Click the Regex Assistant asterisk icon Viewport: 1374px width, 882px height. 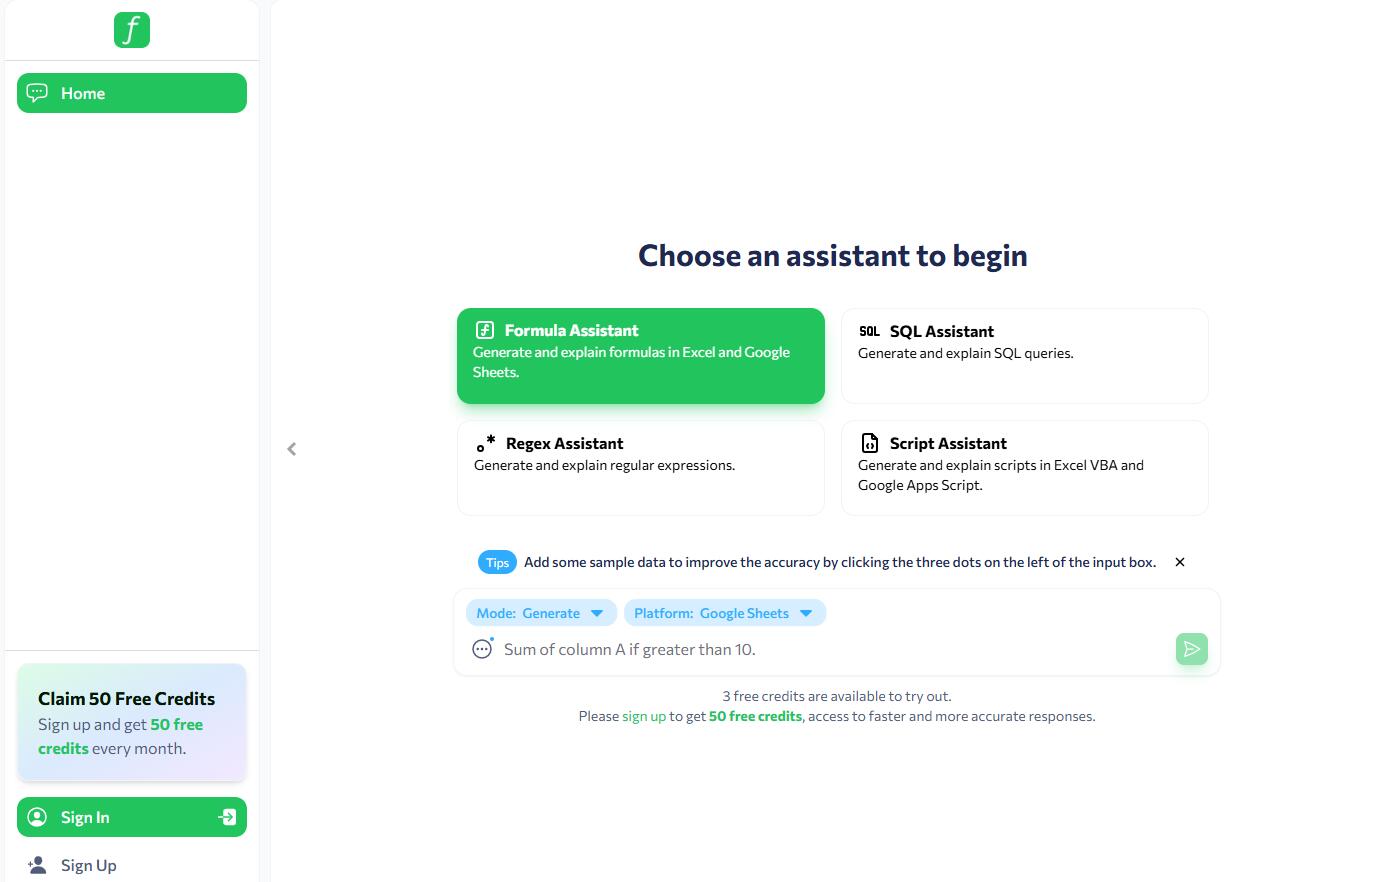click(486, 443)
